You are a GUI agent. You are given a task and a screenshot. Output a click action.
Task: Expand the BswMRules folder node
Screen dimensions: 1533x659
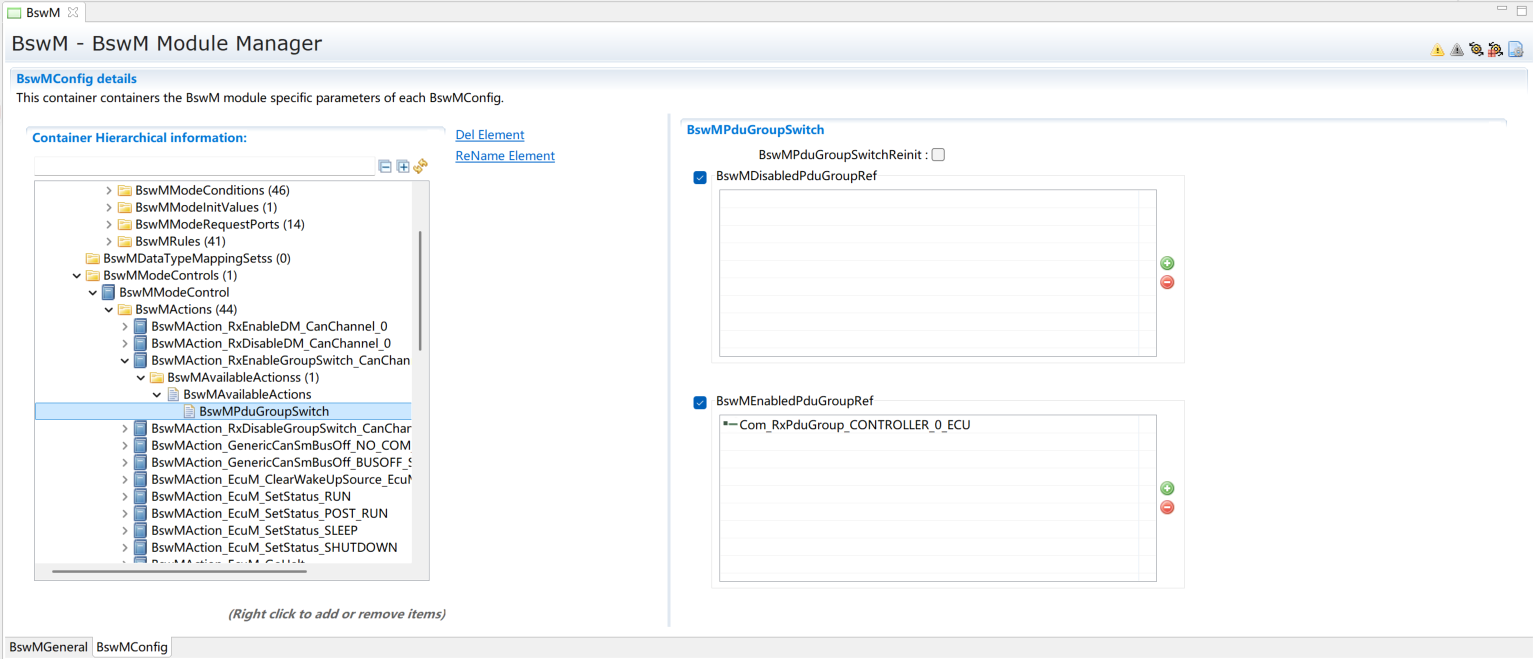click(109, 241)
